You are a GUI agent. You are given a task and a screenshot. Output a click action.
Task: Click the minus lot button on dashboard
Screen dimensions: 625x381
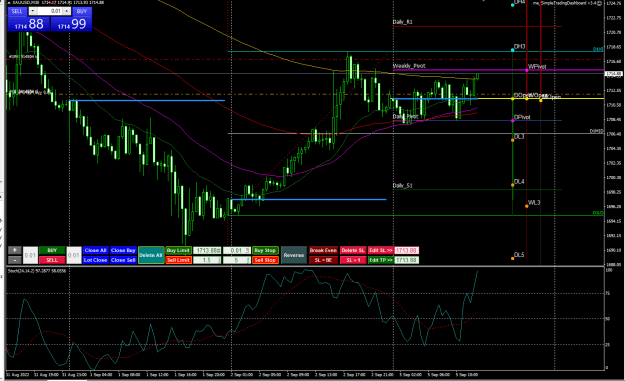15,260
